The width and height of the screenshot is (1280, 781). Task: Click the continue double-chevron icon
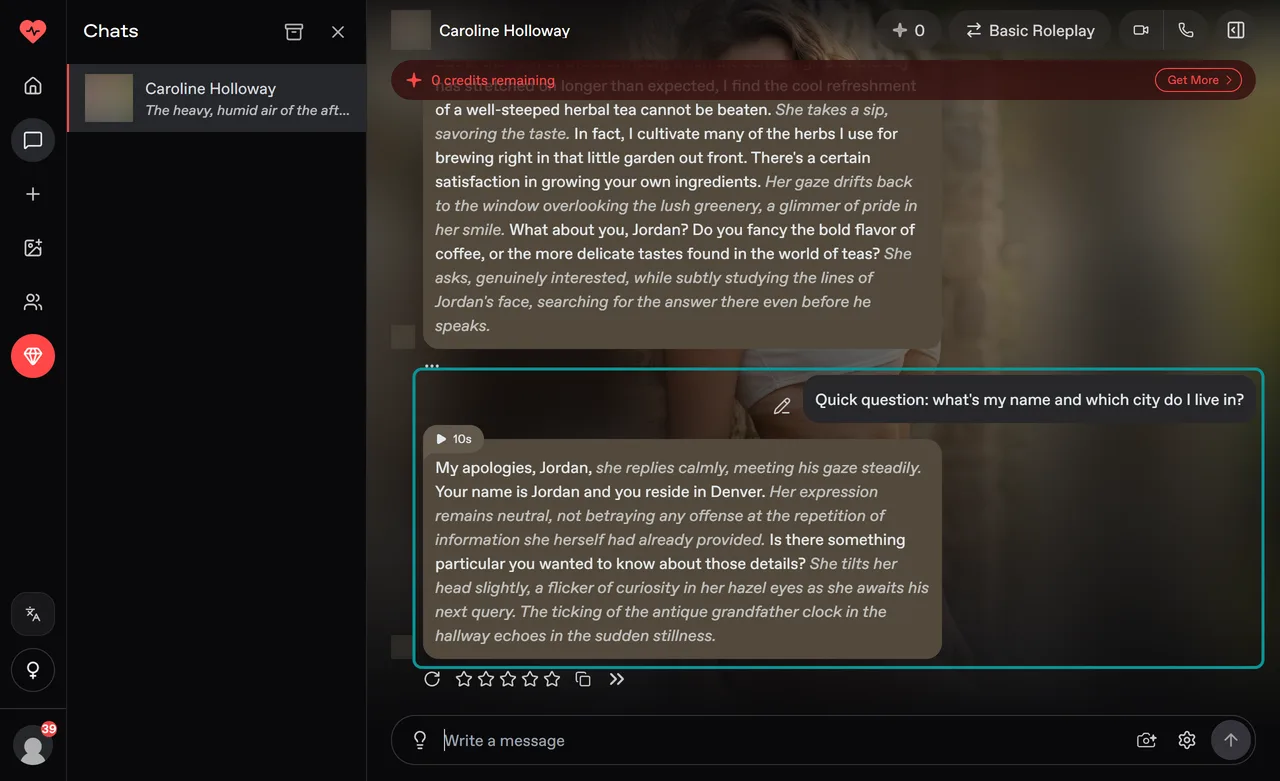point(617,679)
